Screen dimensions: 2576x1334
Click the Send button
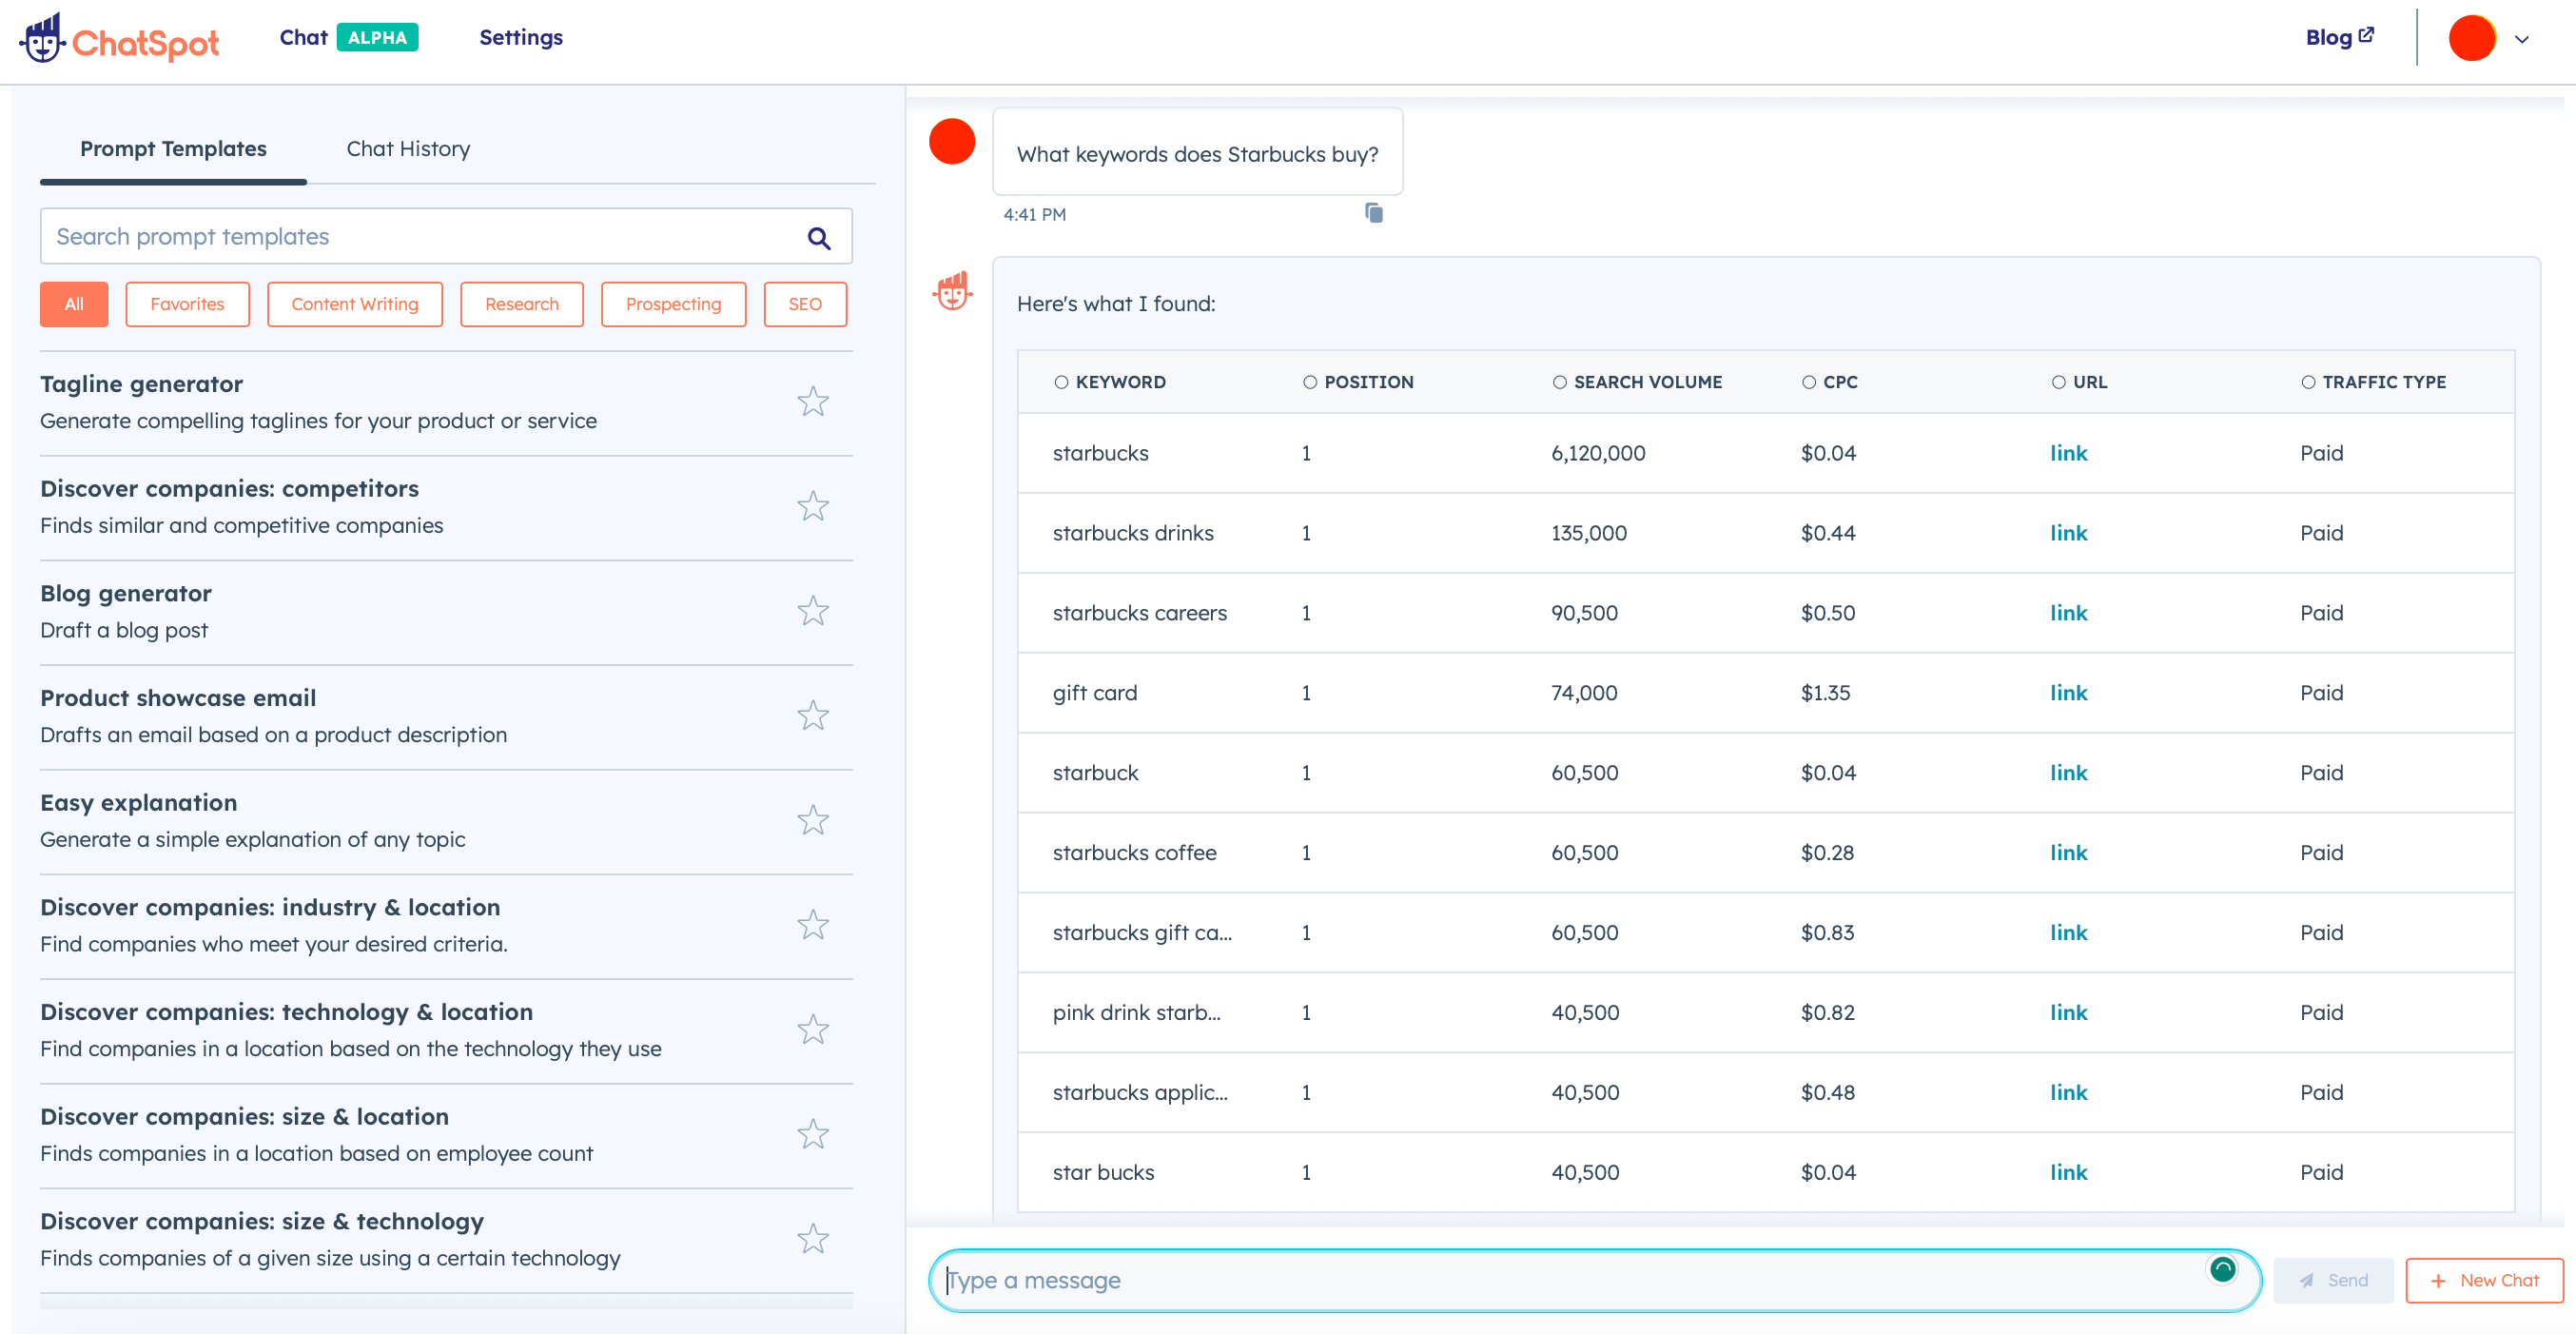pos(2333,1281)
